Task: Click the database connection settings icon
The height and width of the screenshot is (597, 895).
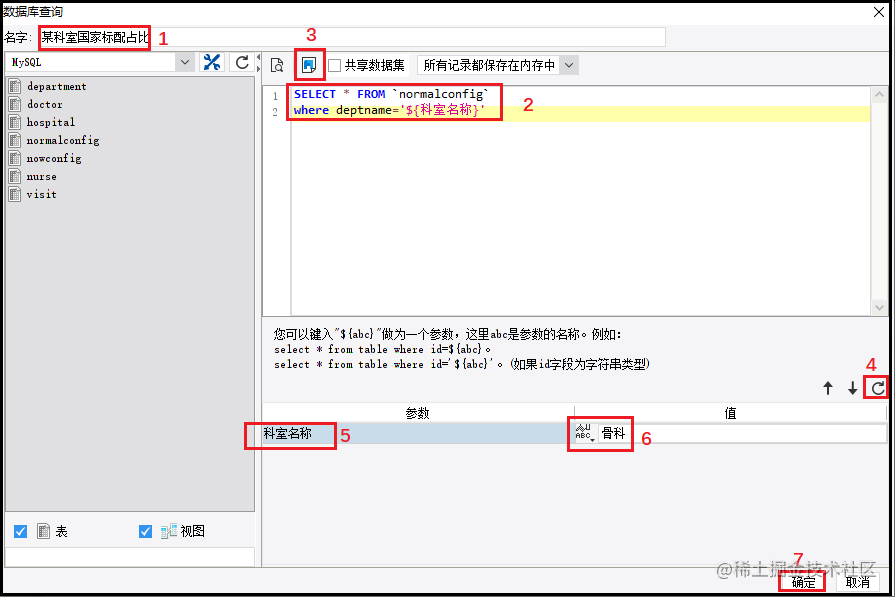Action: [x=212, y=62]
